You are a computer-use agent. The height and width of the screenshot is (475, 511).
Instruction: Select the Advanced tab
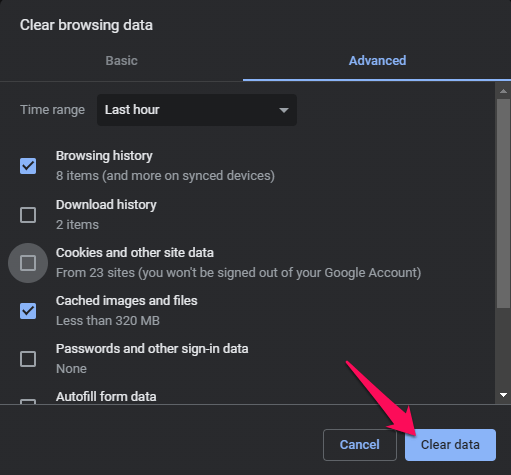click(377, 61)
